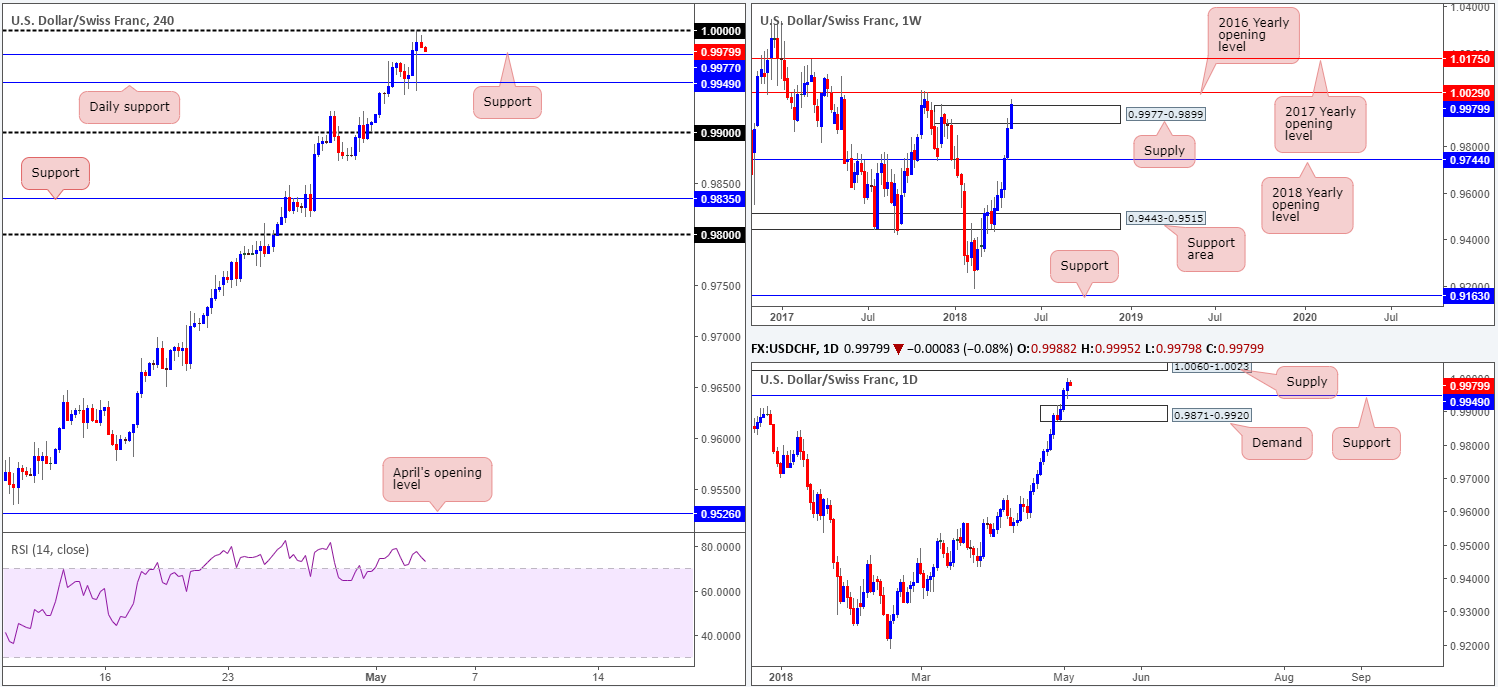Click '2020' on the weekly date axis
Image resolution: width=1498 pixels, height=687 pixels.
1305,315
